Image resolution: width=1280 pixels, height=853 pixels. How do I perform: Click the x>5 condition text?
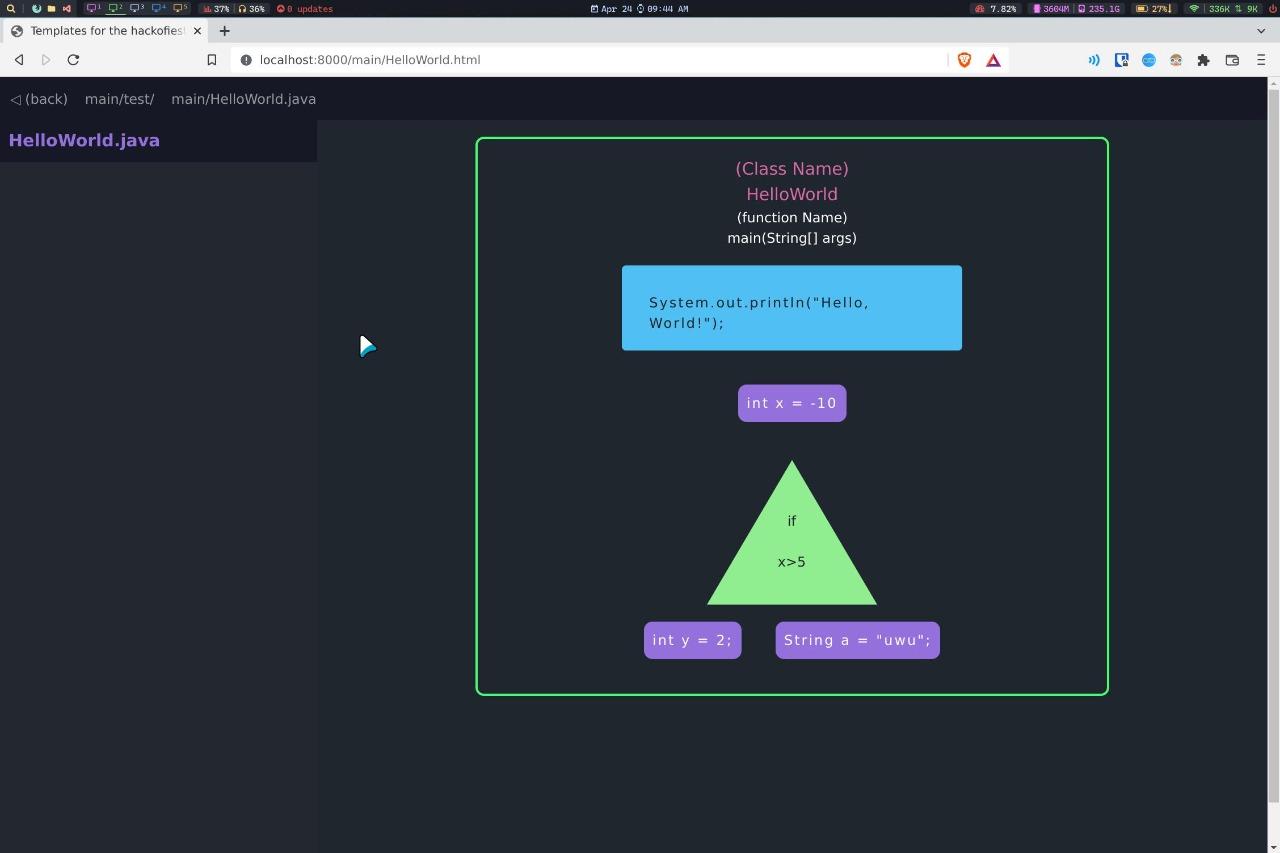[792, 562]
